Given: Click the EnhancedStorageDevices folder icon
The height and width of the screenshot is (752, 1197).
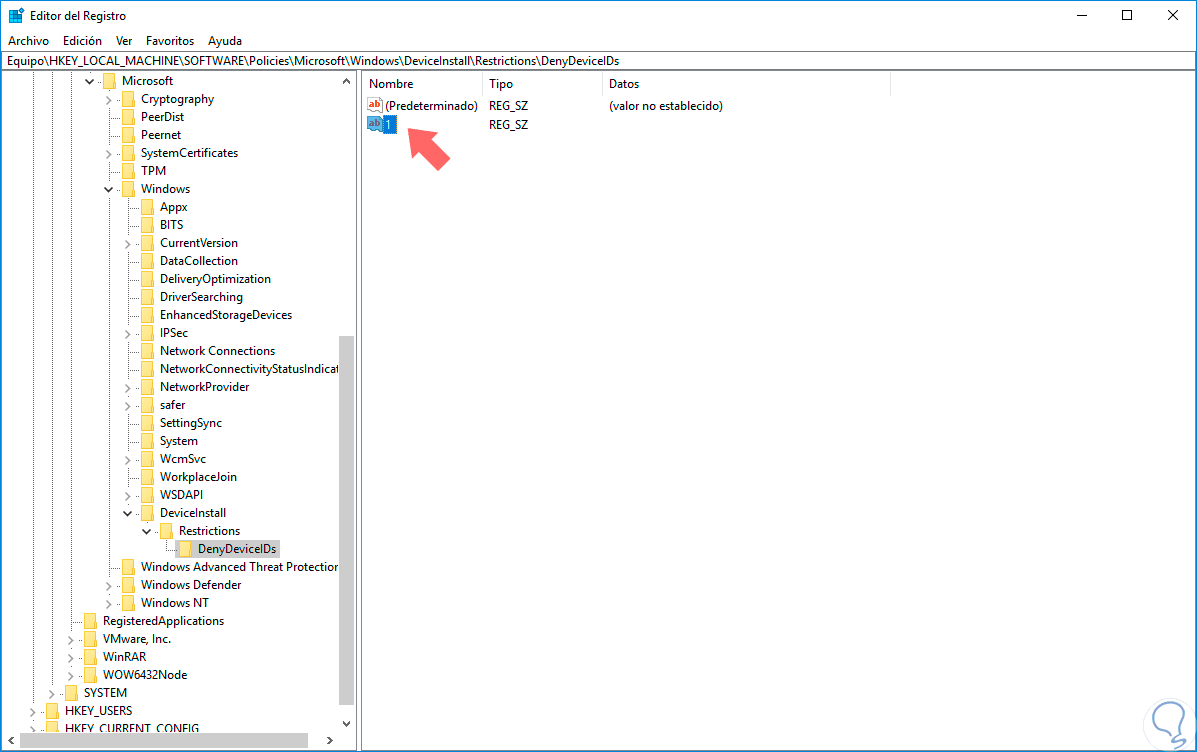Looking at the screenshot, I should point(147,315).
